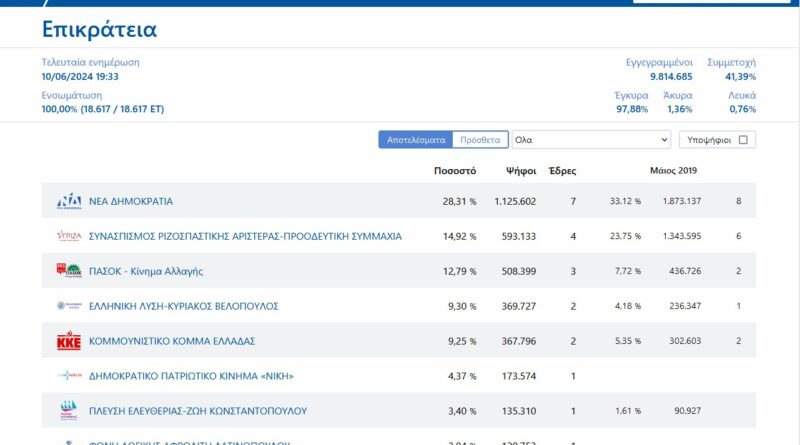Screen dimensions: 800x445
Task: Click the ΠΑΣΟΚ party logo icon
Action: pyautogui.click(x=69, y=271)
